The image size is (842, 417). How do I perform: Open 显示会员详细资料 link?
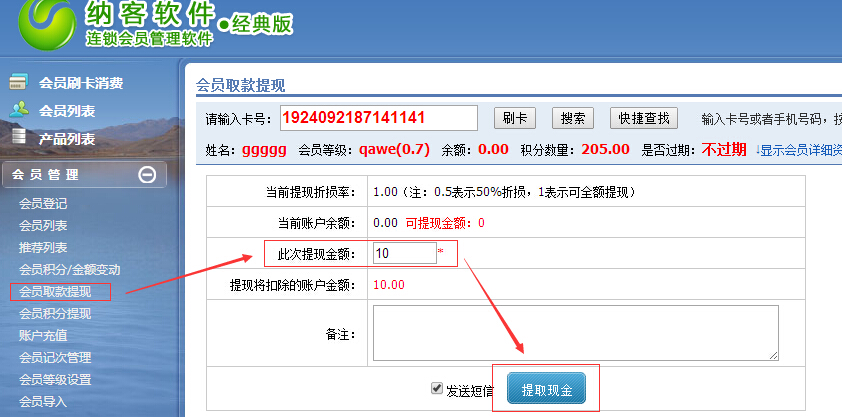click(x=800, y=150)
